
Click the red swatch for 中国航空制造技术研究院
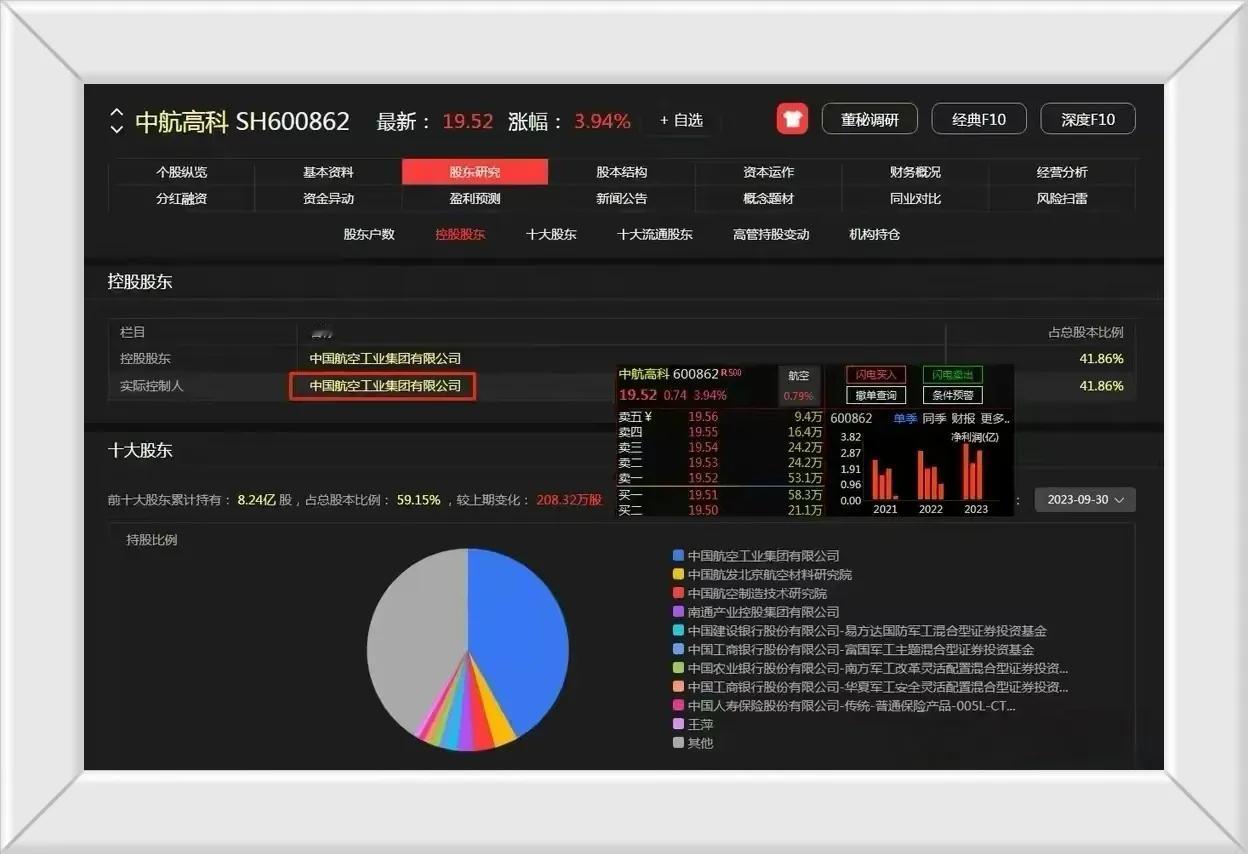coord(679,593)
